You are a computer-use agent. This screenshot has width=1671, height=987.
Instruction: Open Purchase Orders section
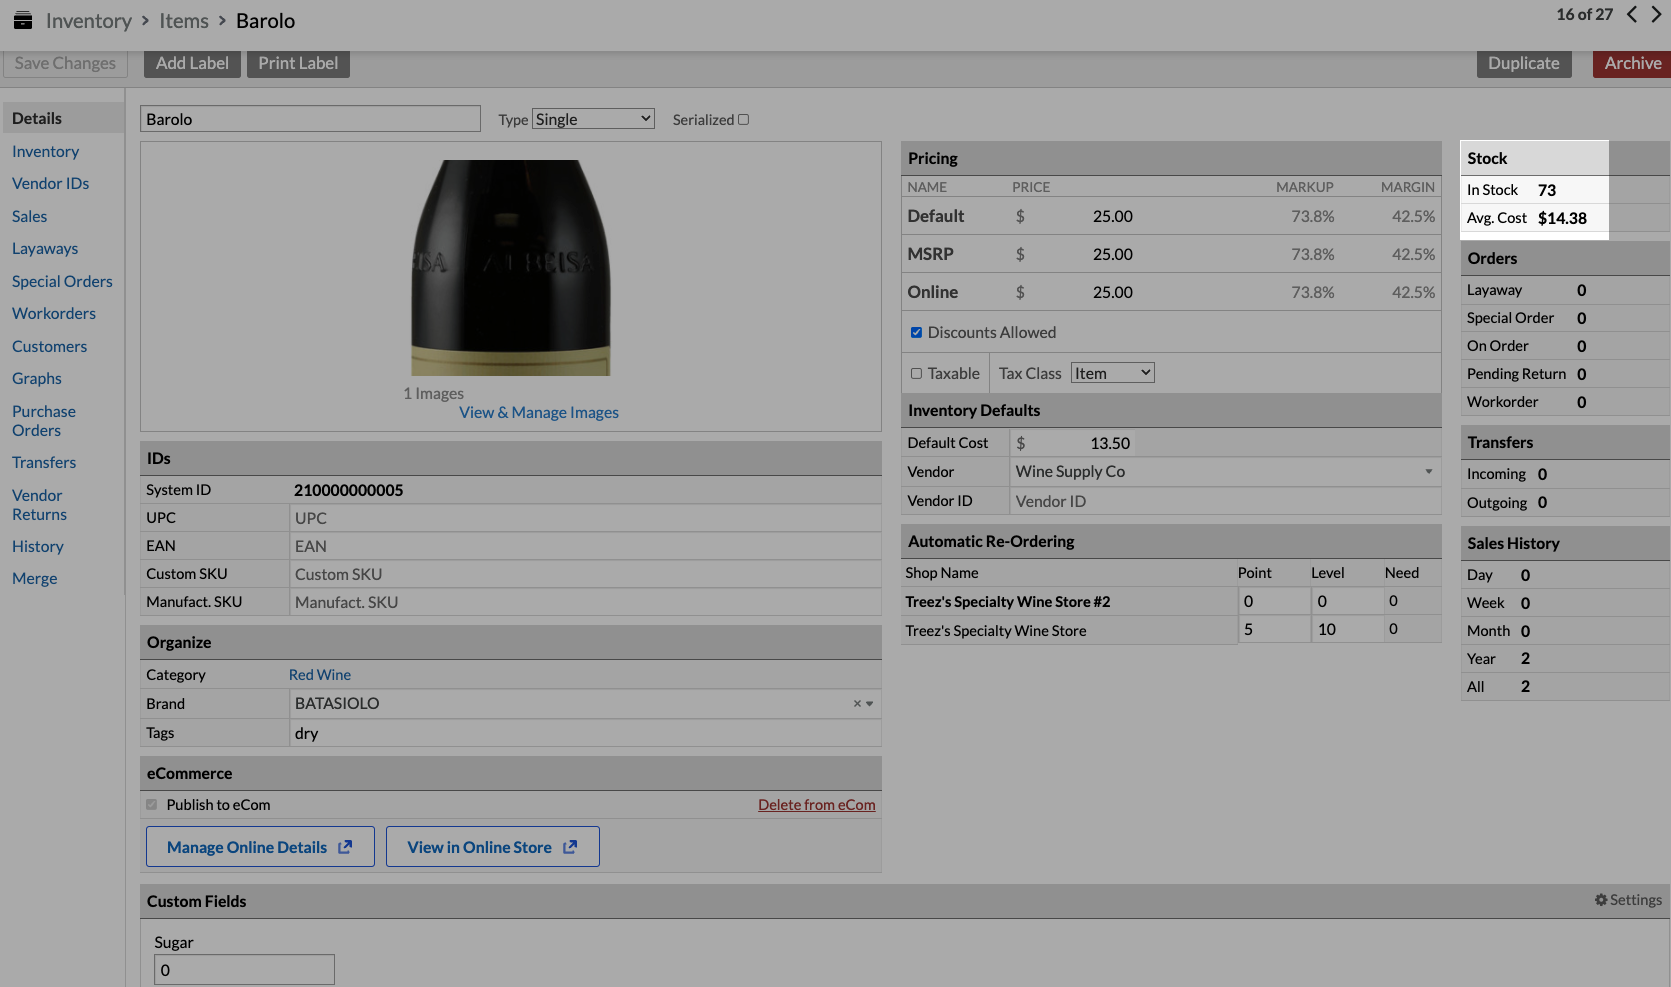coord(44,421)
